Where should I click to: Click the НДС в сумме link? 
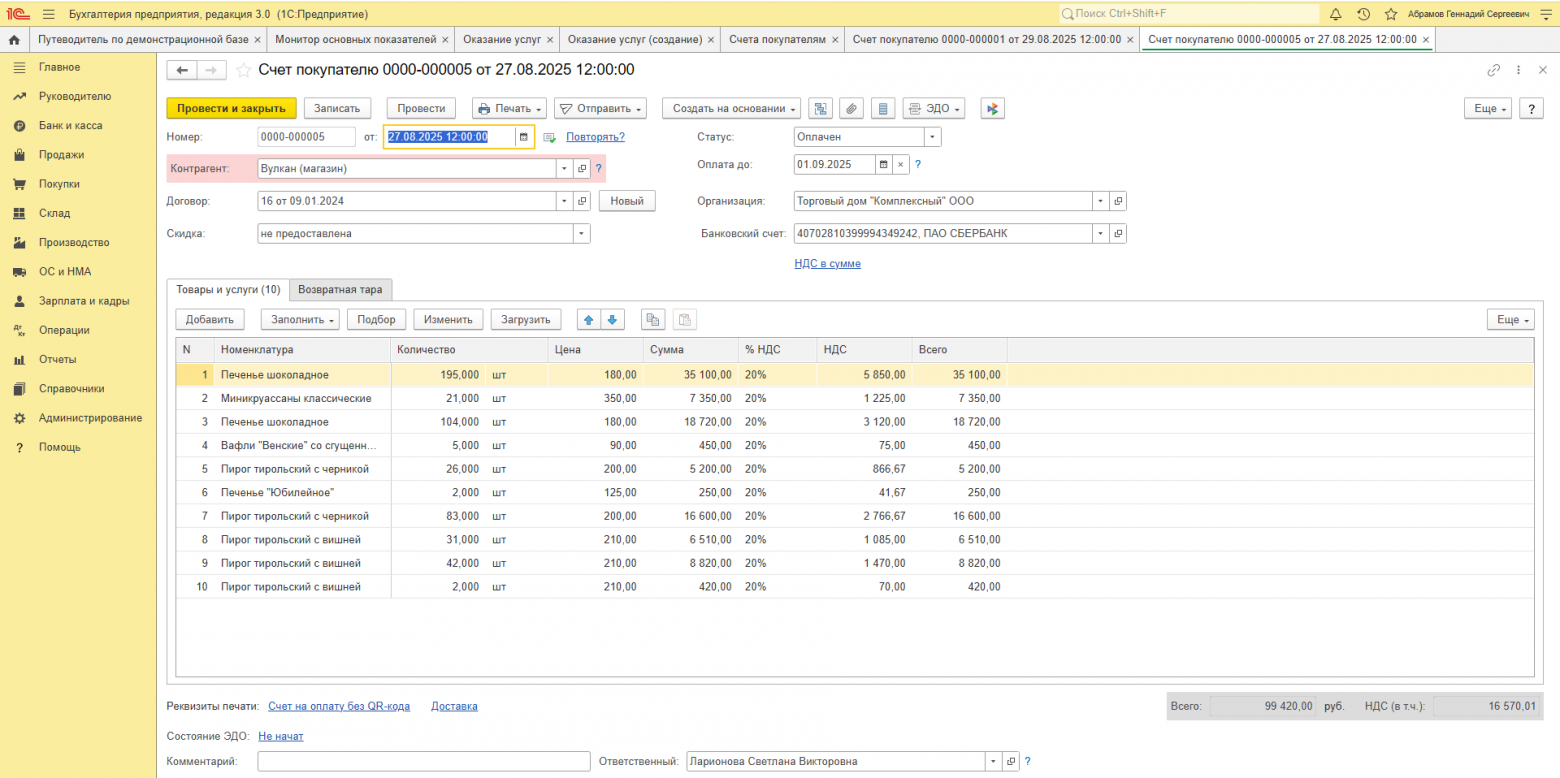pyautogui.click(x=827, y=264)
